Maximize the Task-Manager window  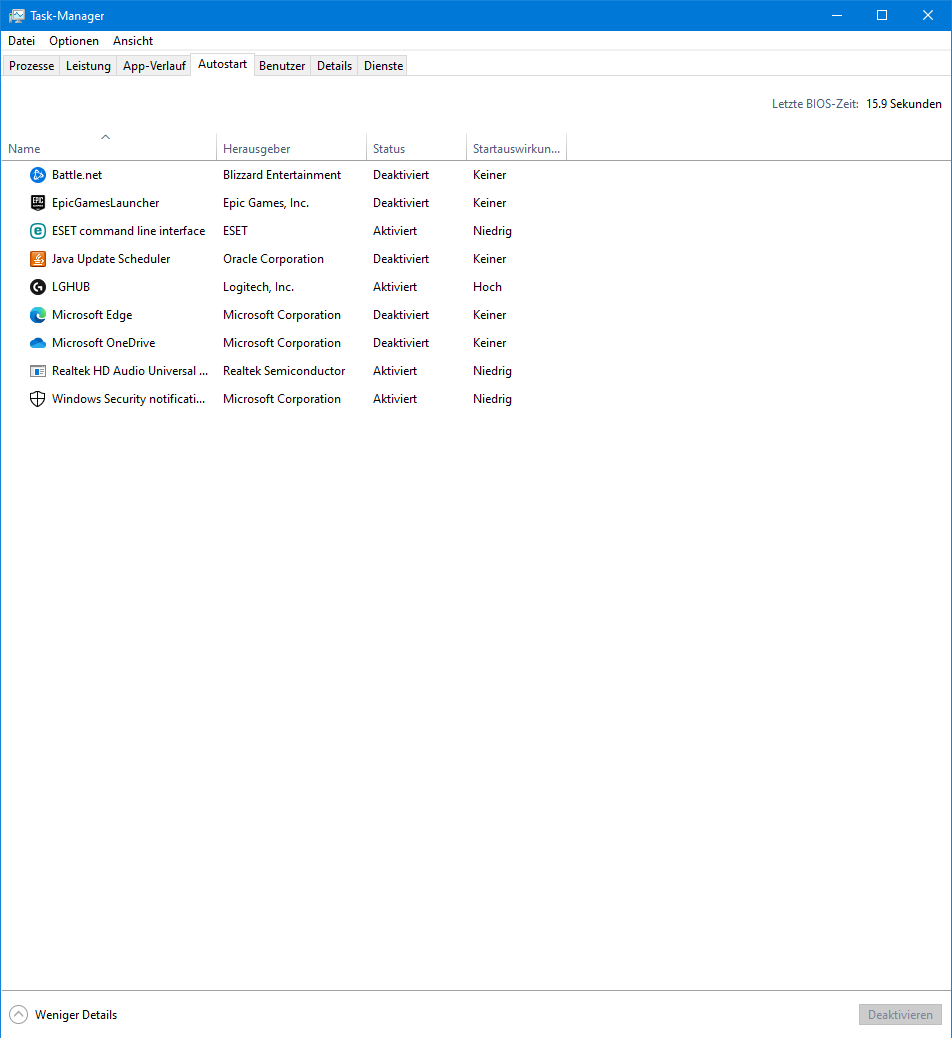[882, 15]
